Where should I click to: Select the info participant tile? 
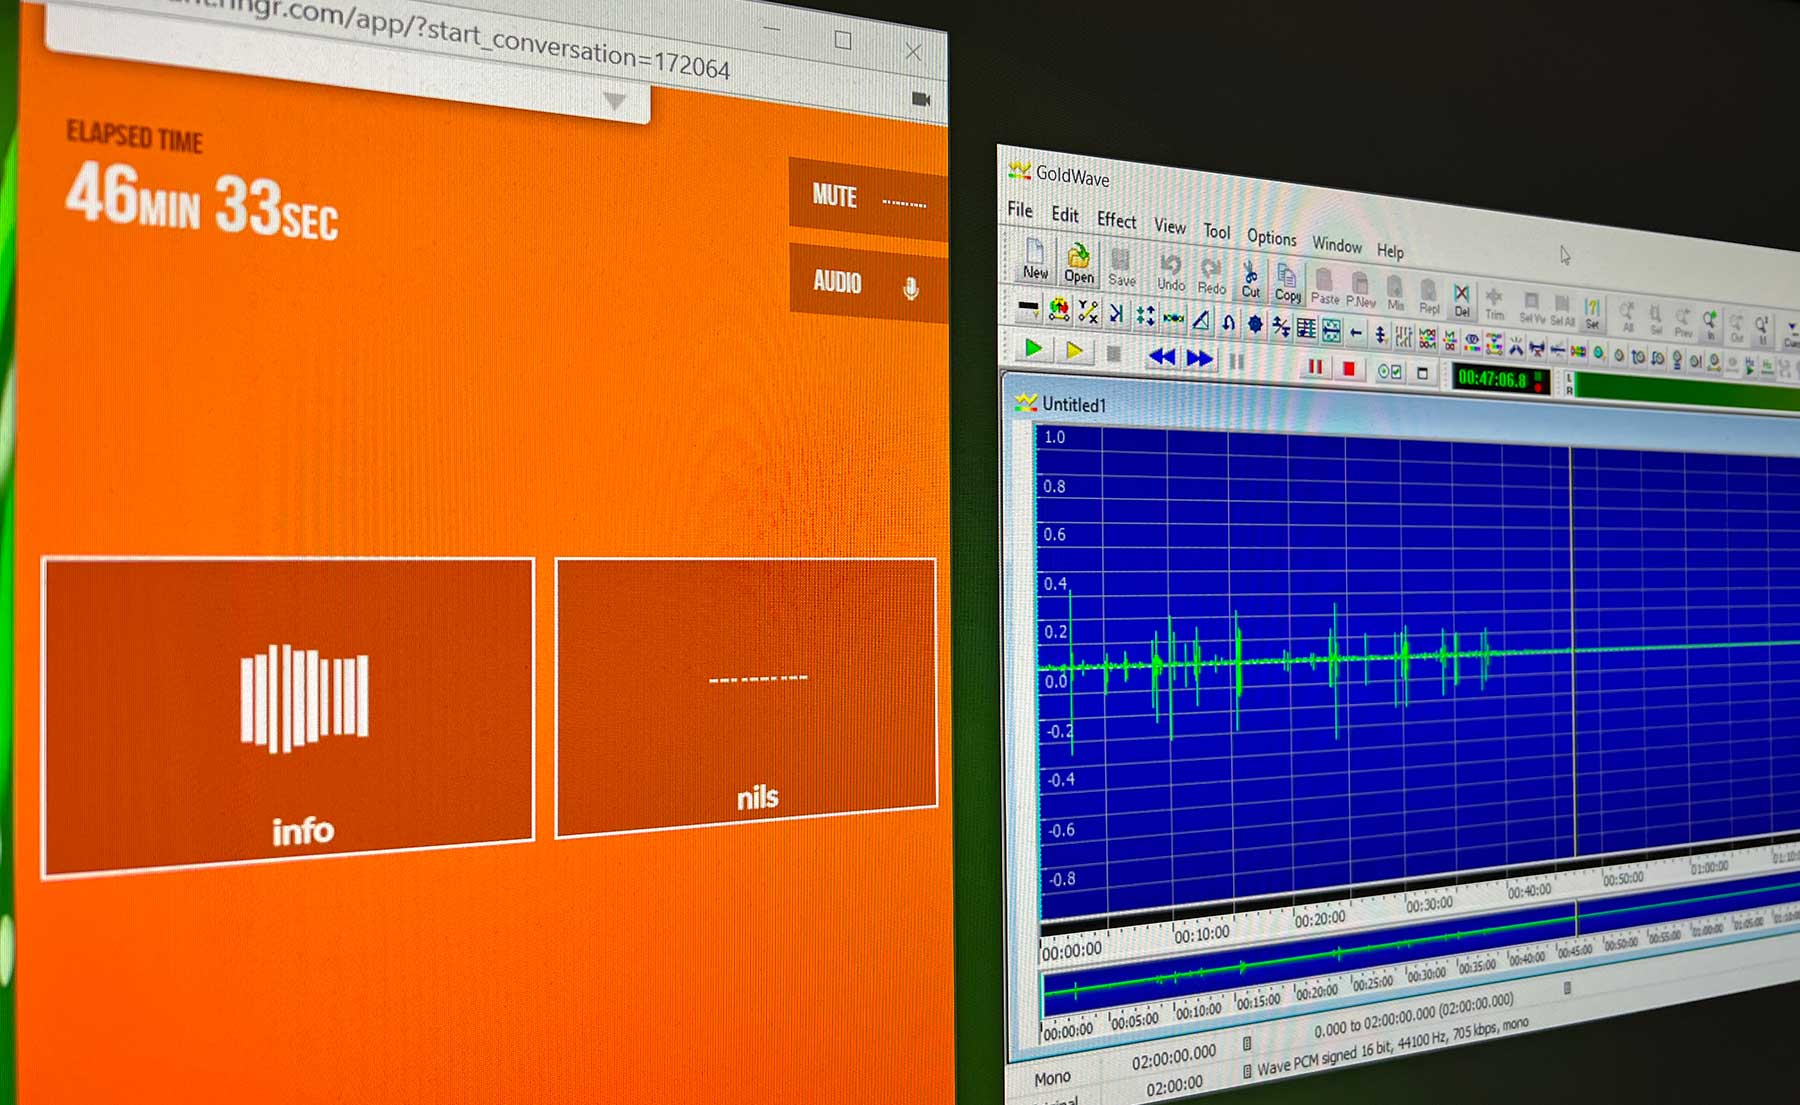tap(288, 716)
